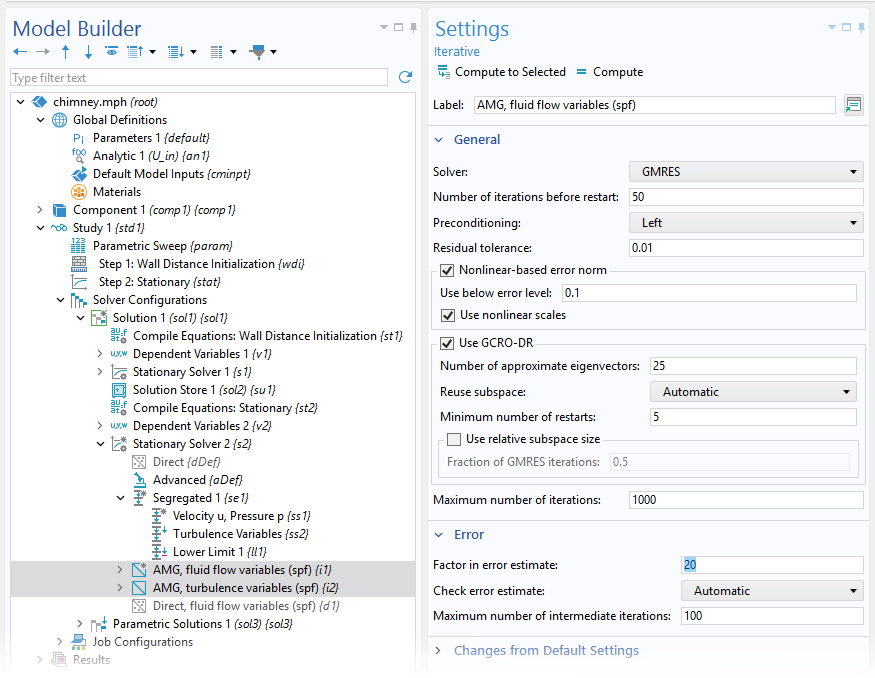Click the Residual tolerance input field

(x=745, y=248)
